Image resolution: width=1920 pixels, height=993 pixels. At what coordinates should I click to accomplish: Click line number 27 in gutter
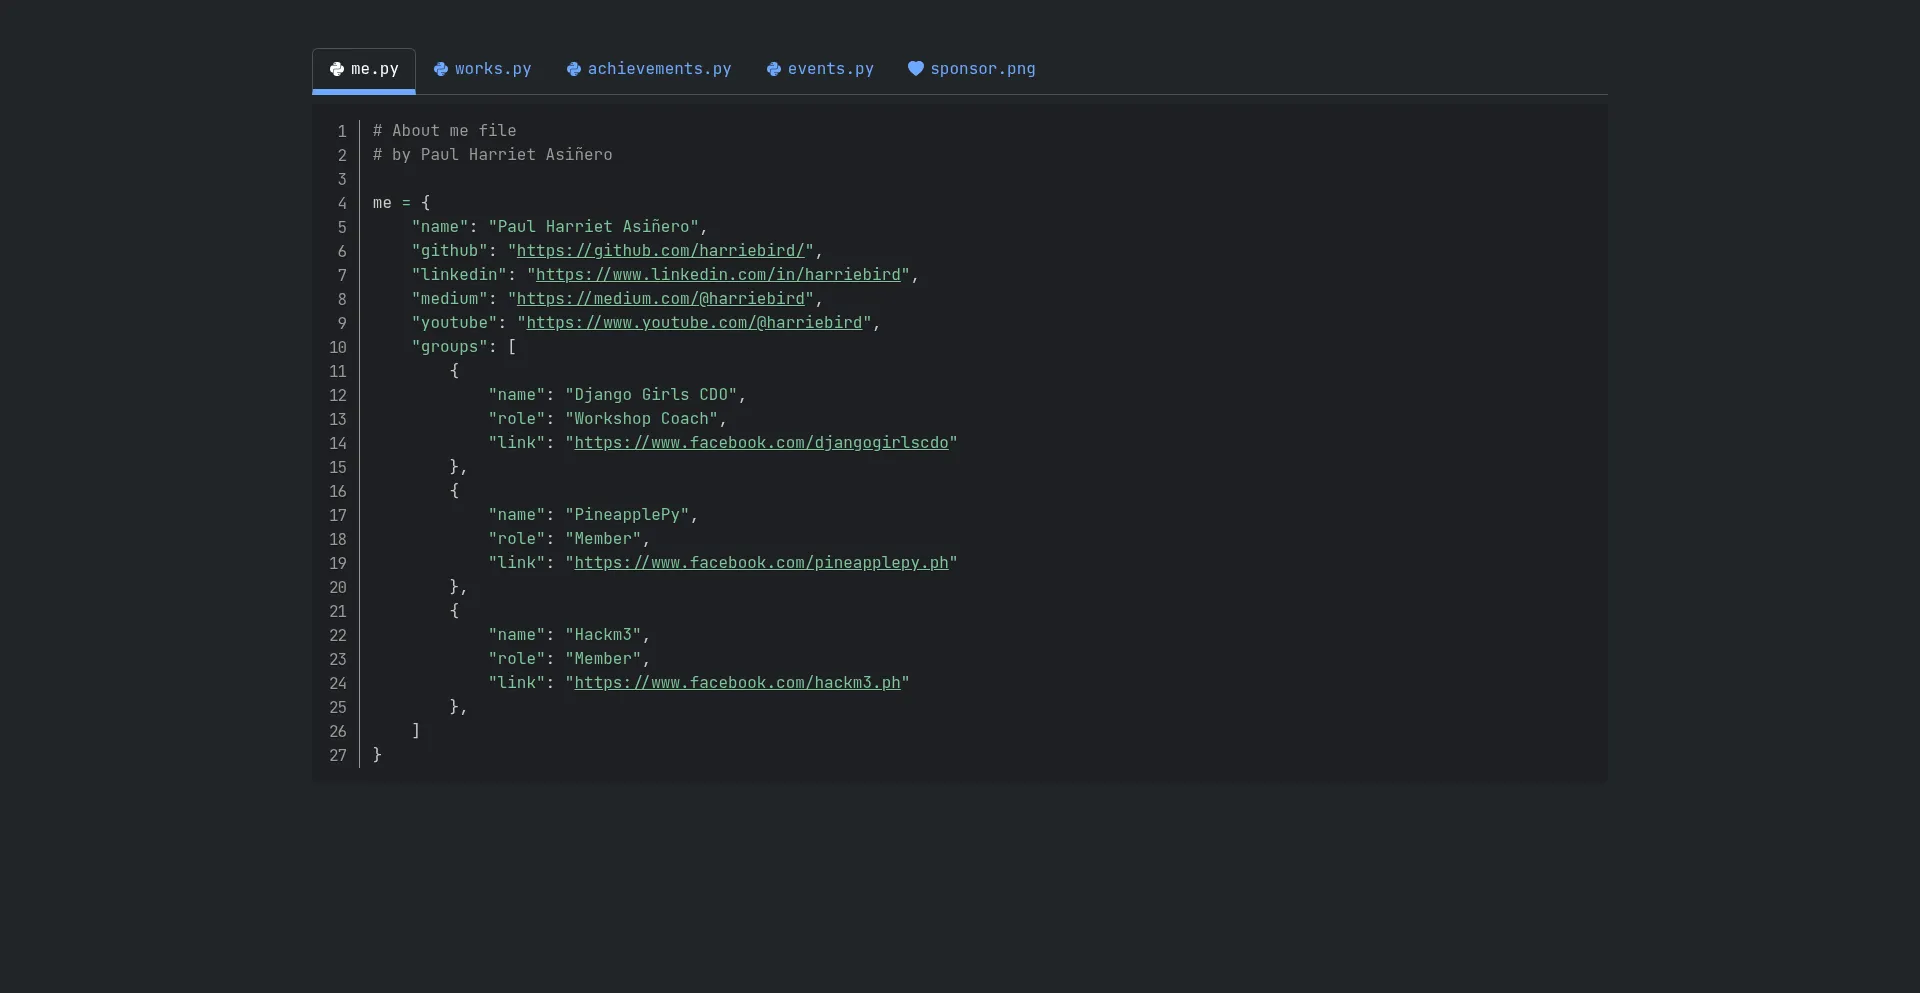[x=338, y=755]
